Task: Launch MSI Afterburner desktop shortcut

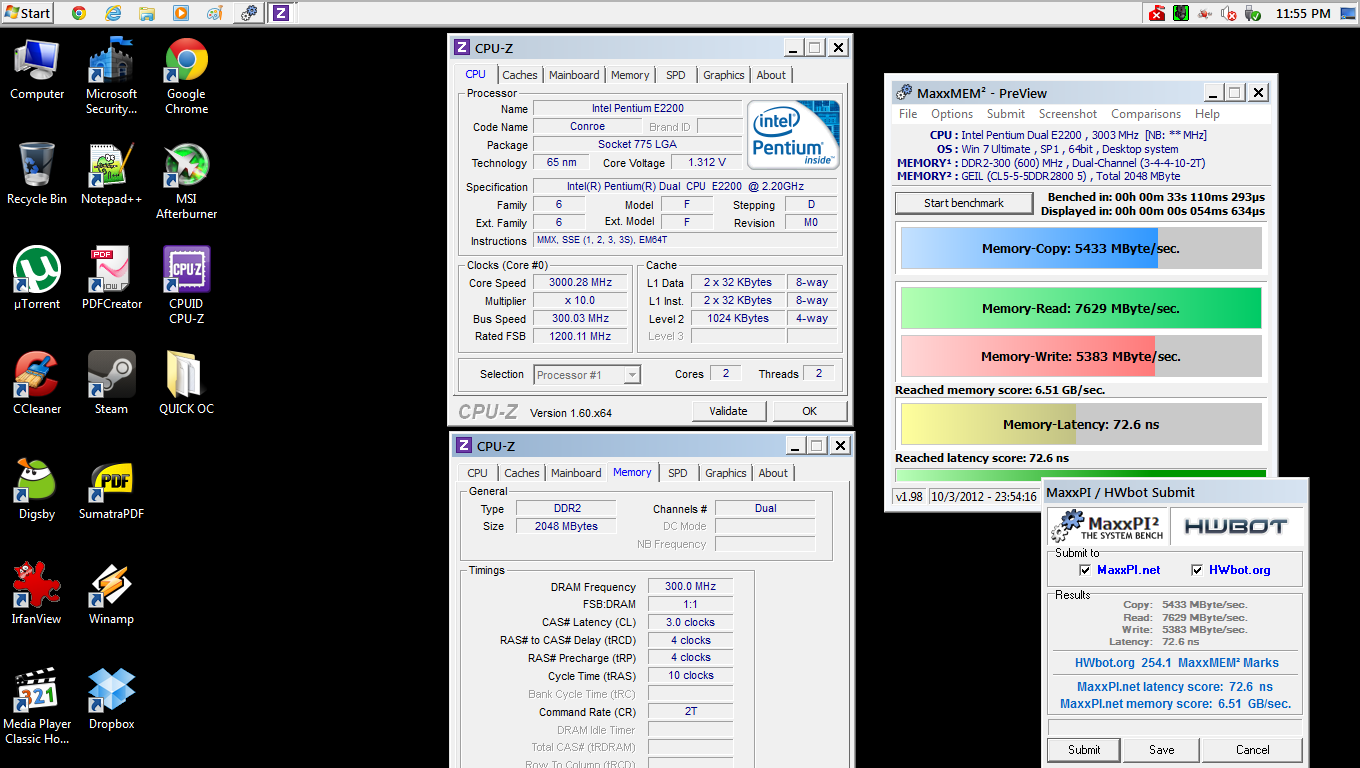Action: coord(186,181)
